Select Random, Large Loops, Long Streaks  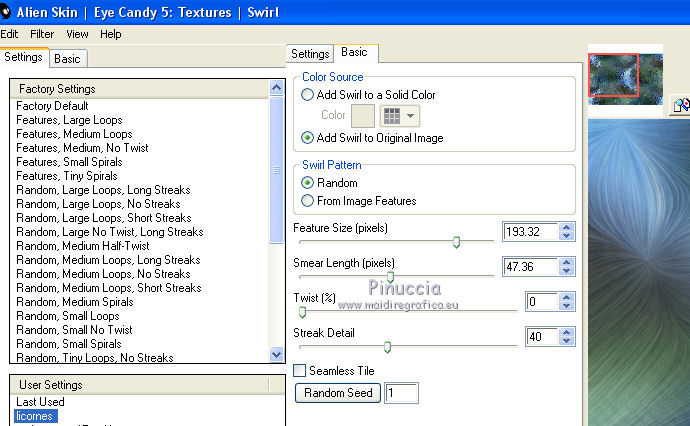[x=103, y=190]
